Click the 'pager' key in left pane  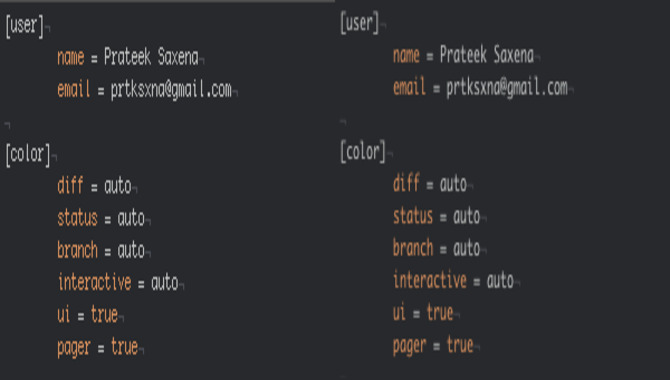click(x=73, y=347)
